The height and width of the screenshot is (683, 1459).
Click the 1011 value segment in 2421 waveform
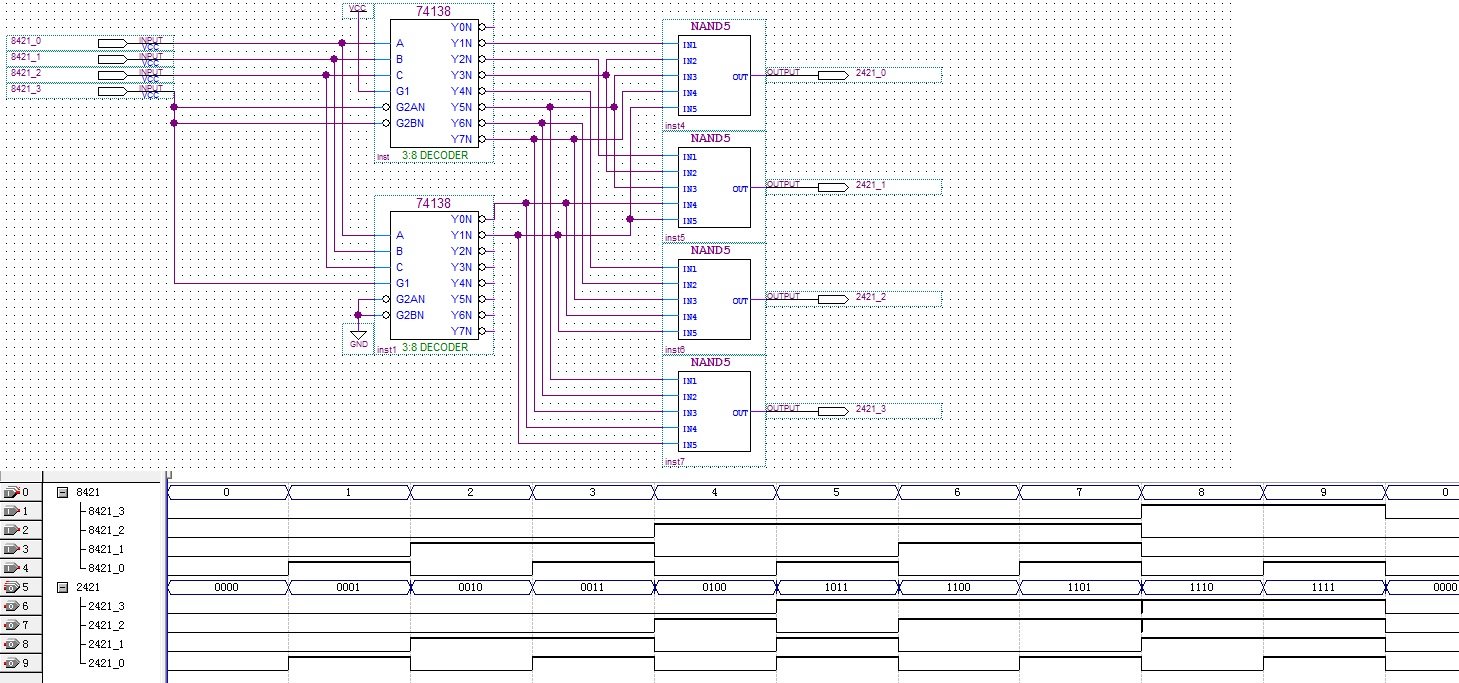point(836,587)
